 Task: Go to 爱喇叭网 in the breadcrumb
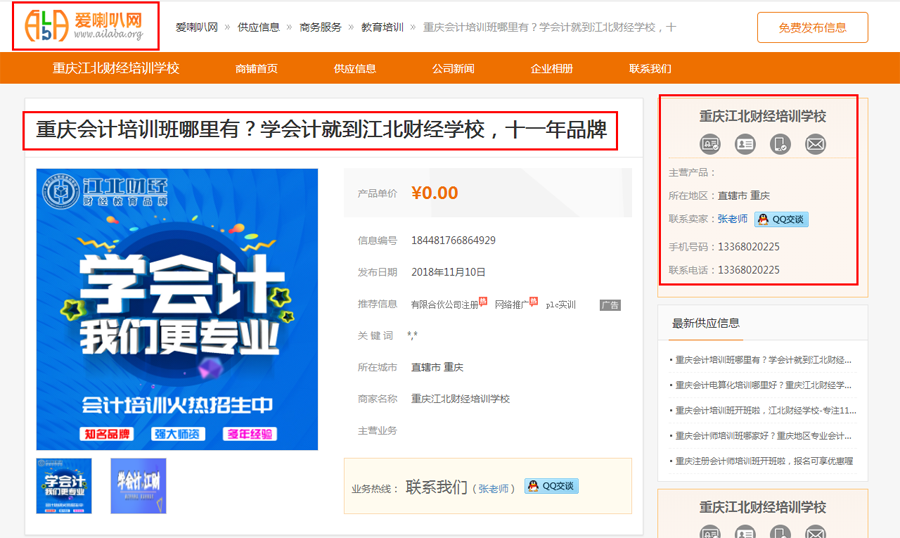click(196, 27)
